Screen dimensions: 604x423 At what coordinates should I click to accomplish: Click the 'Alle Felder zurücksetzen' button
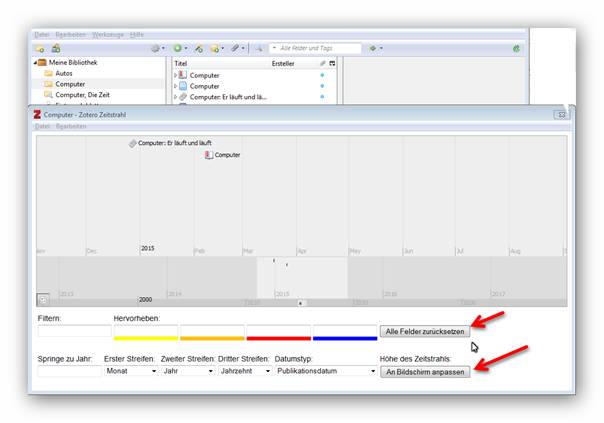point(425,331)
